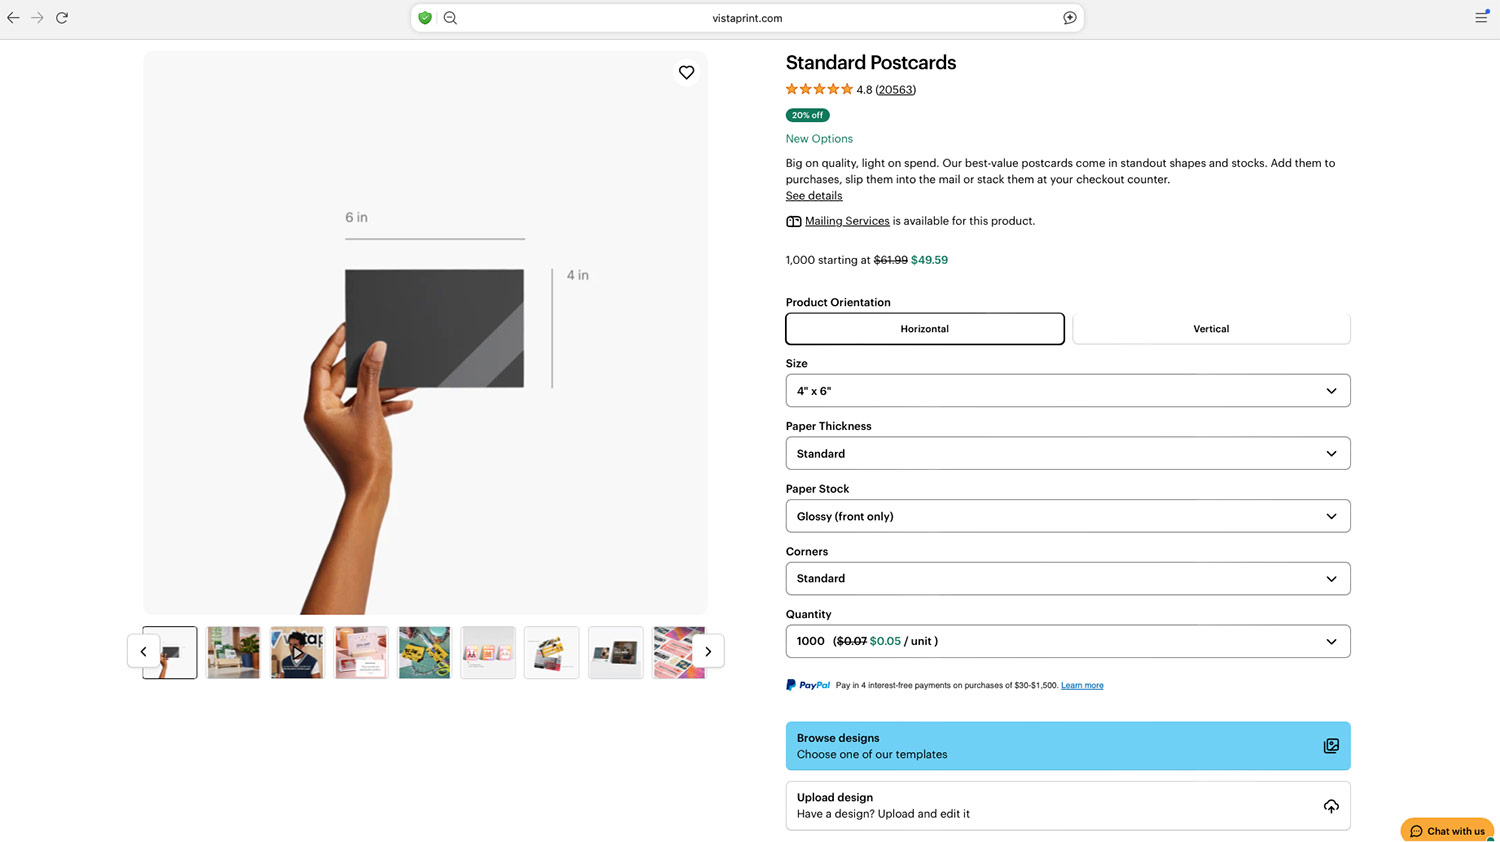Image resolution: width=1500 pixels, height=842 pixels.
Task: Play the video thumbnail in the gallery
Action: pos(297,653)
